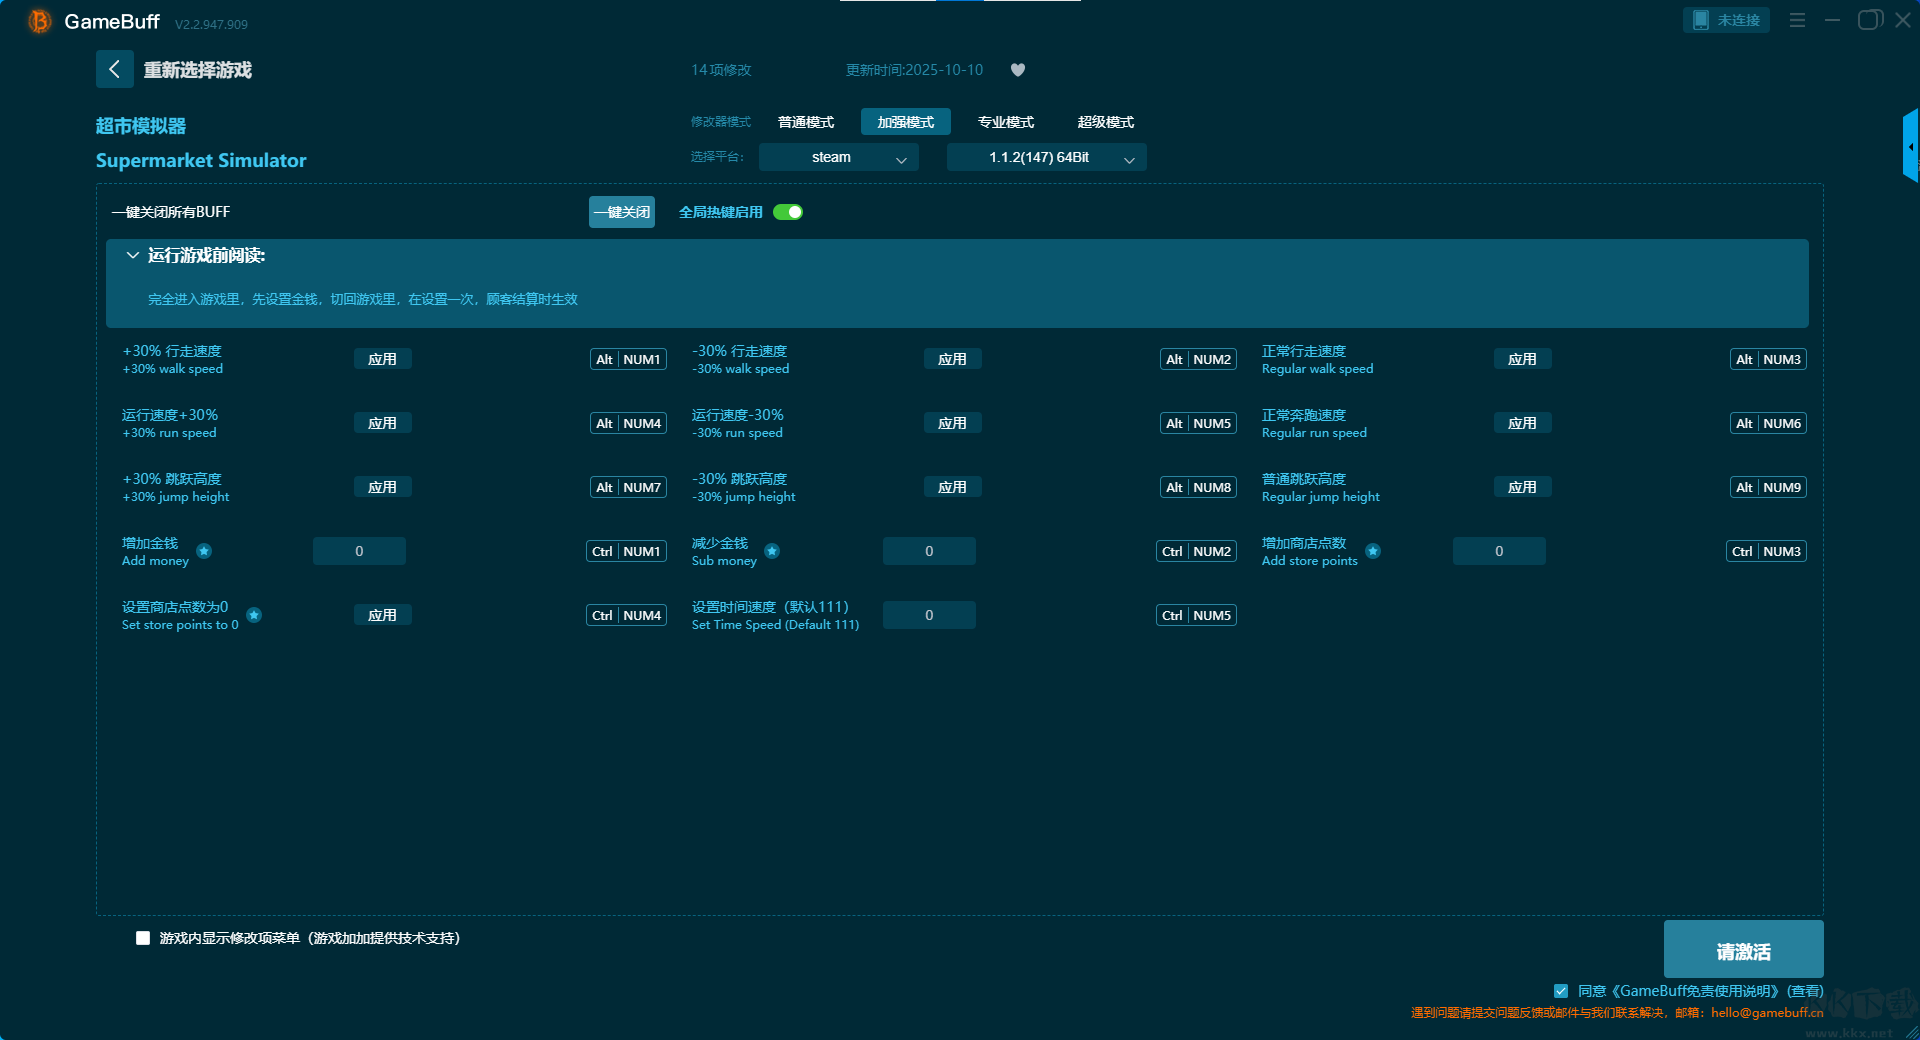This screenshot has height=1040, width=1920.
Task: Select the 超级模式 mode tab
Action: point(1105,122)
